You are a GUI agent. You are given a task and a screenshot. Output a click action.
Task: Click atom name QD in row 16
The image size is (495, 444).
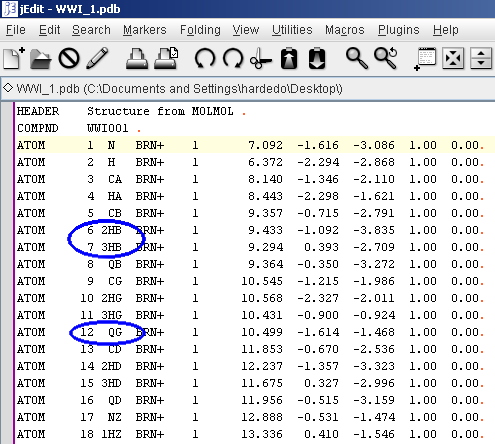[115, 400]
